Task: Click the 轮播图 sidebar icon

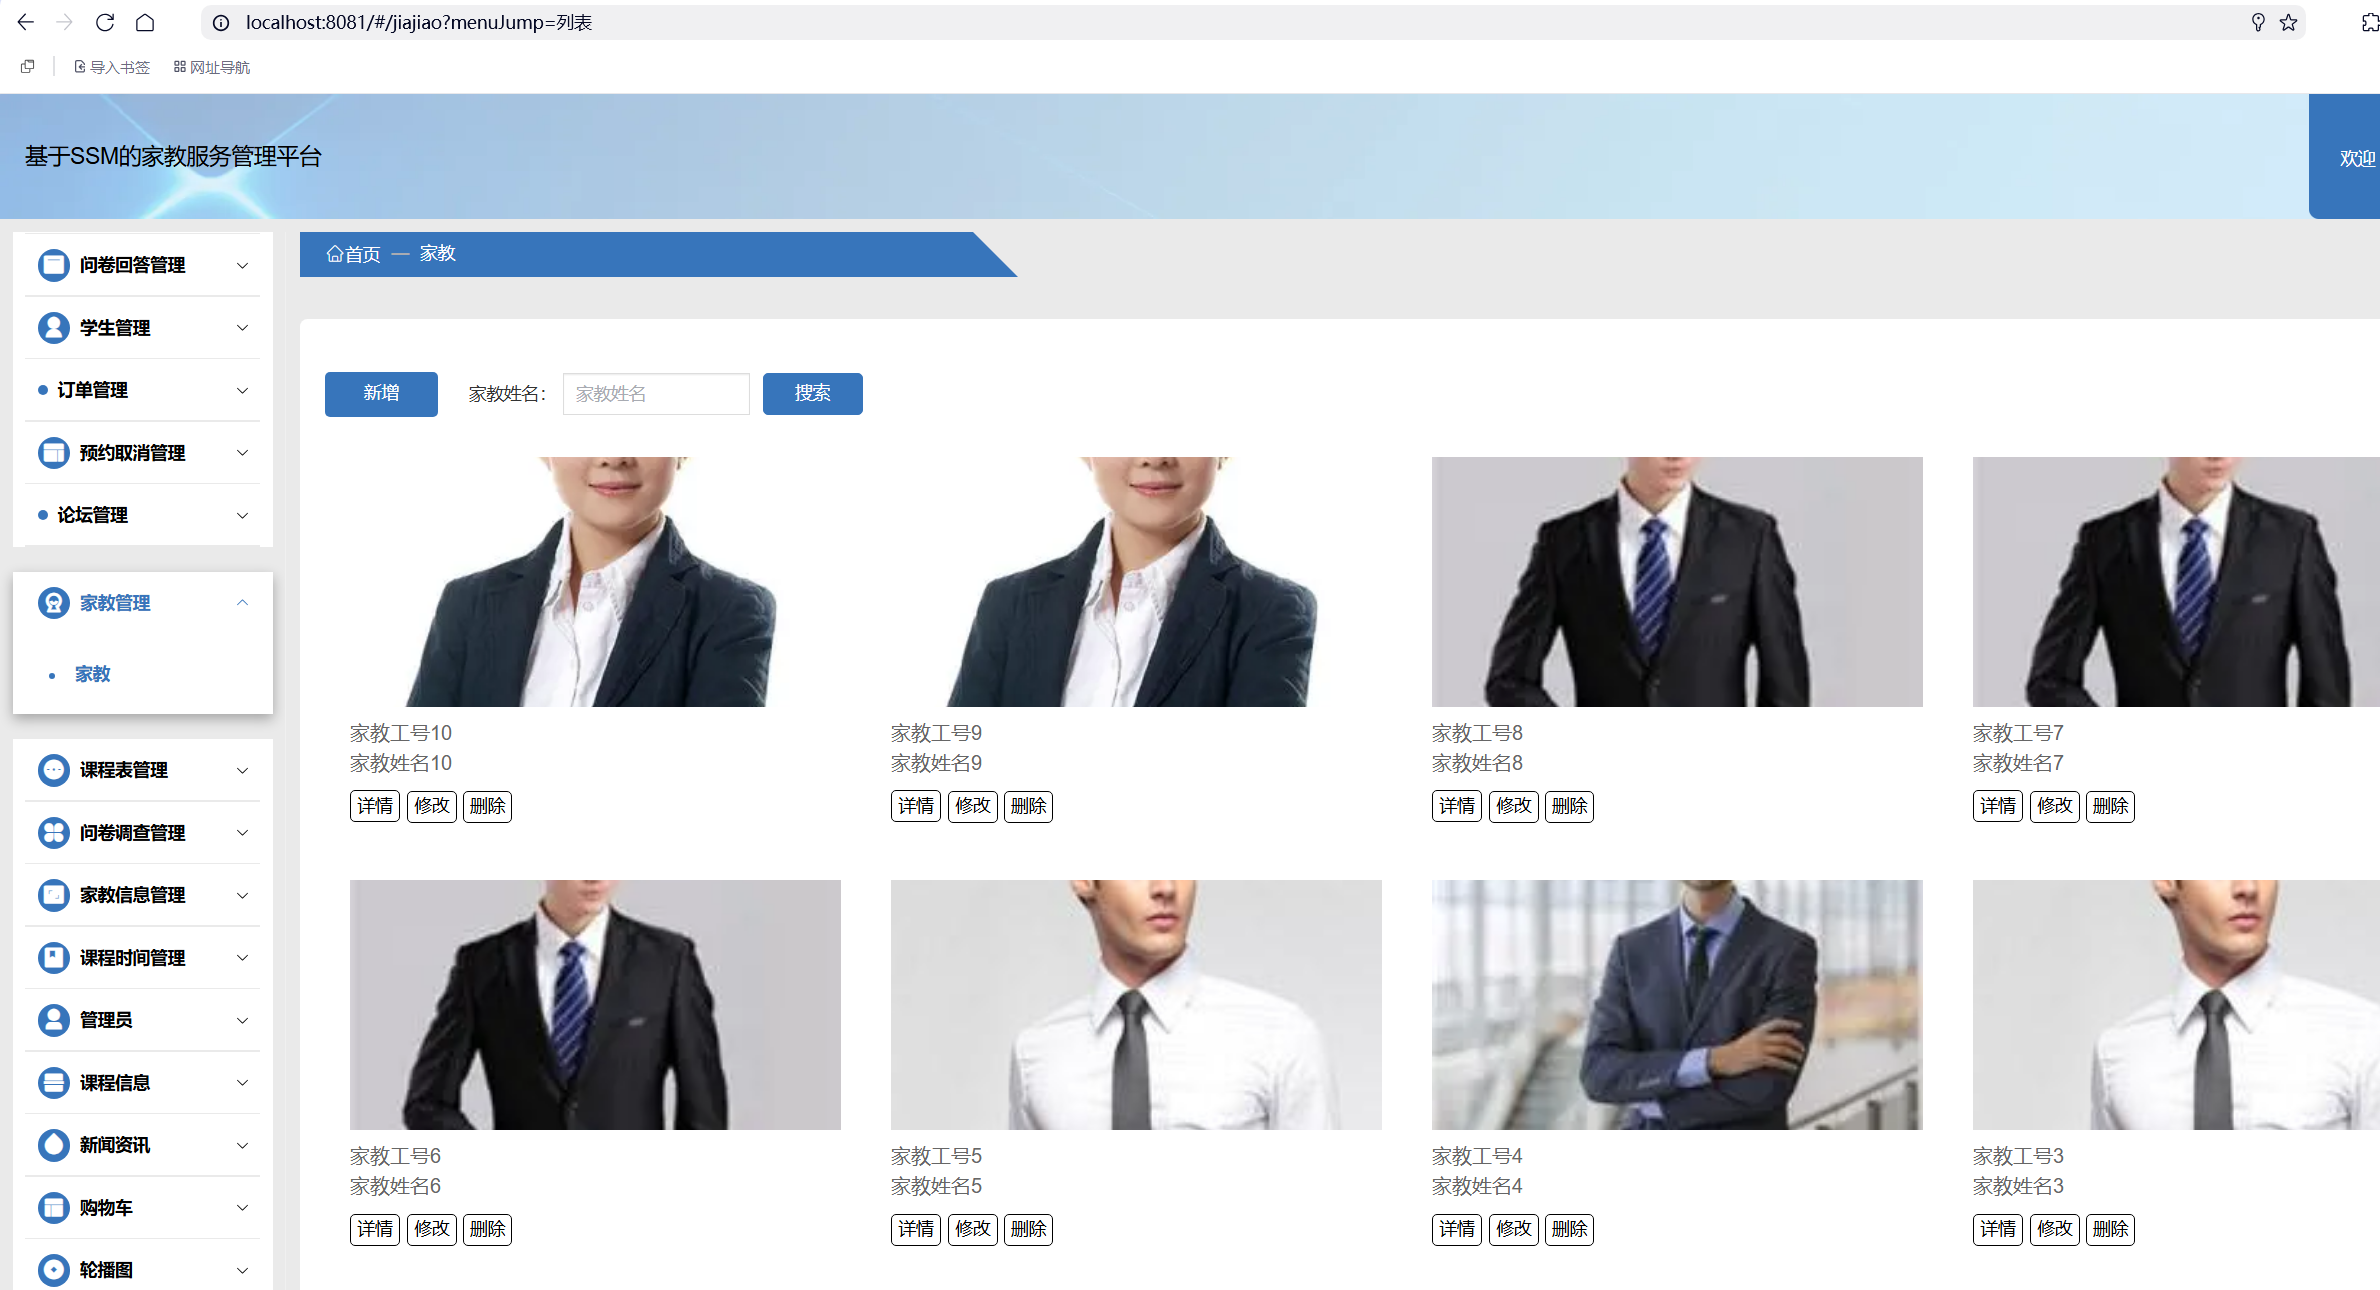Action: point(53,1270)
